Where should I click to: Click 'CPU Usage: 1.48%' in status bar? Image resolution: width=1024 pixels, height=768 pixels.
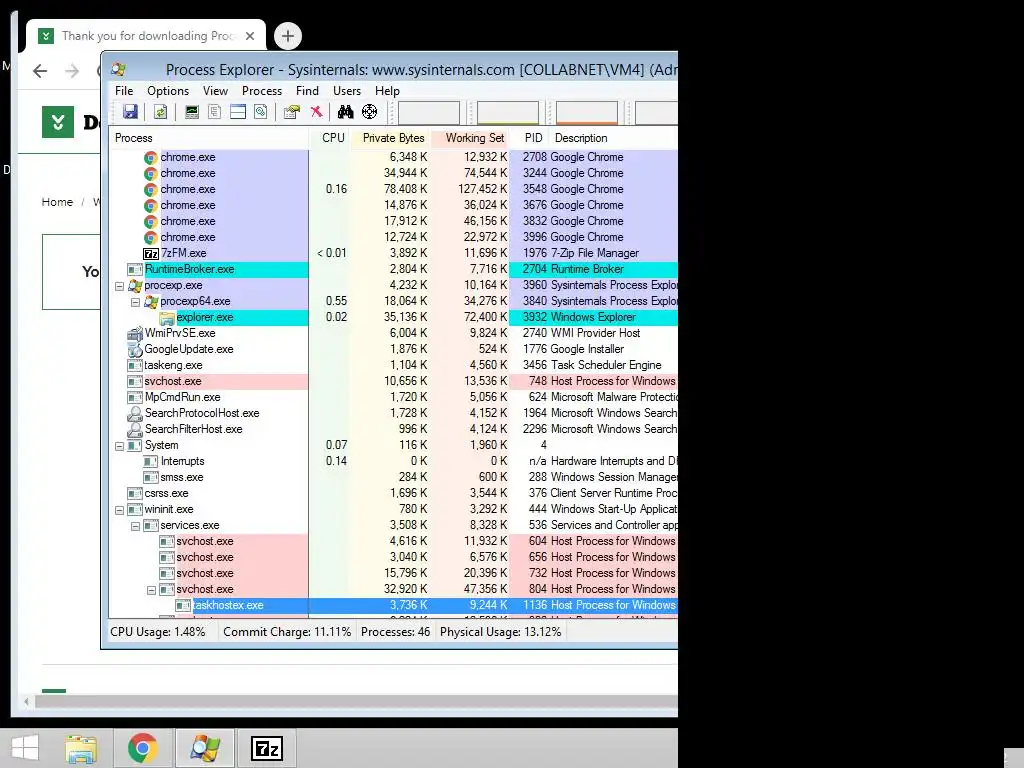pyautogui.click(x=158, y=632)
